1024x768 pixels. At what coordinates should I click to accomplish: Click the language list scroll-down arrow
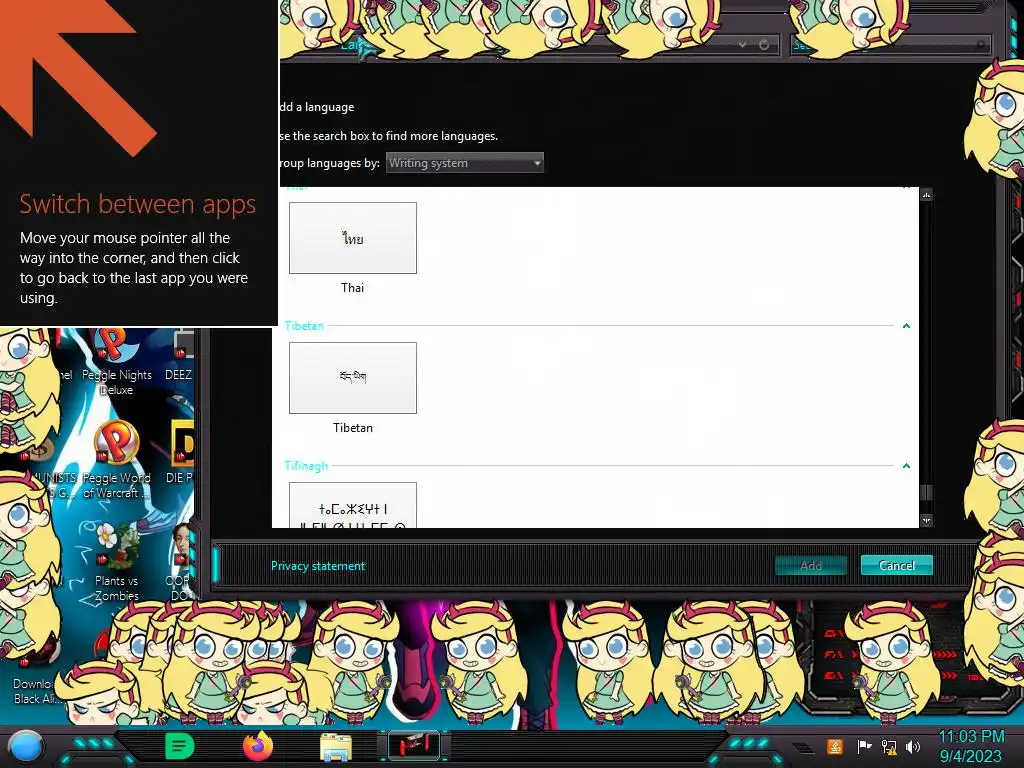click(x=926, y=520)
